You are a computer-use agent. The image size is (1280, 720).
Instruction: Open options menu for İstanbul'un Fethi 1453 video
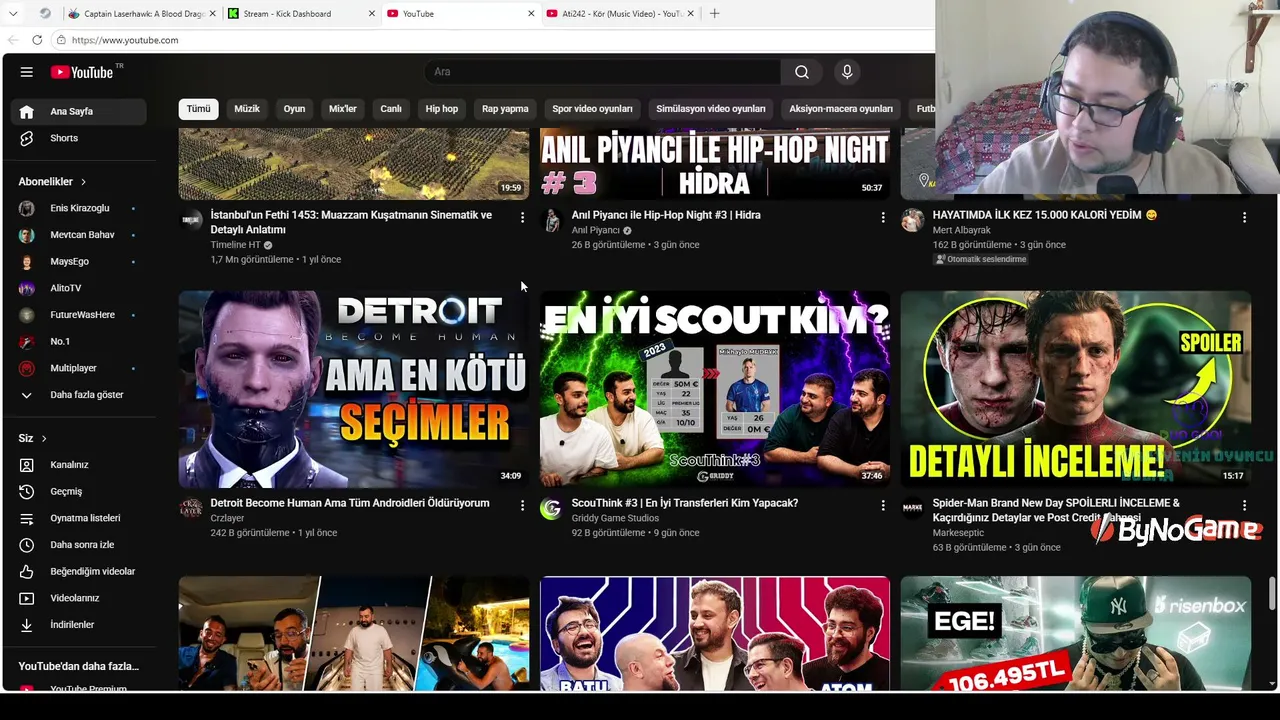(x=522, y=217)
